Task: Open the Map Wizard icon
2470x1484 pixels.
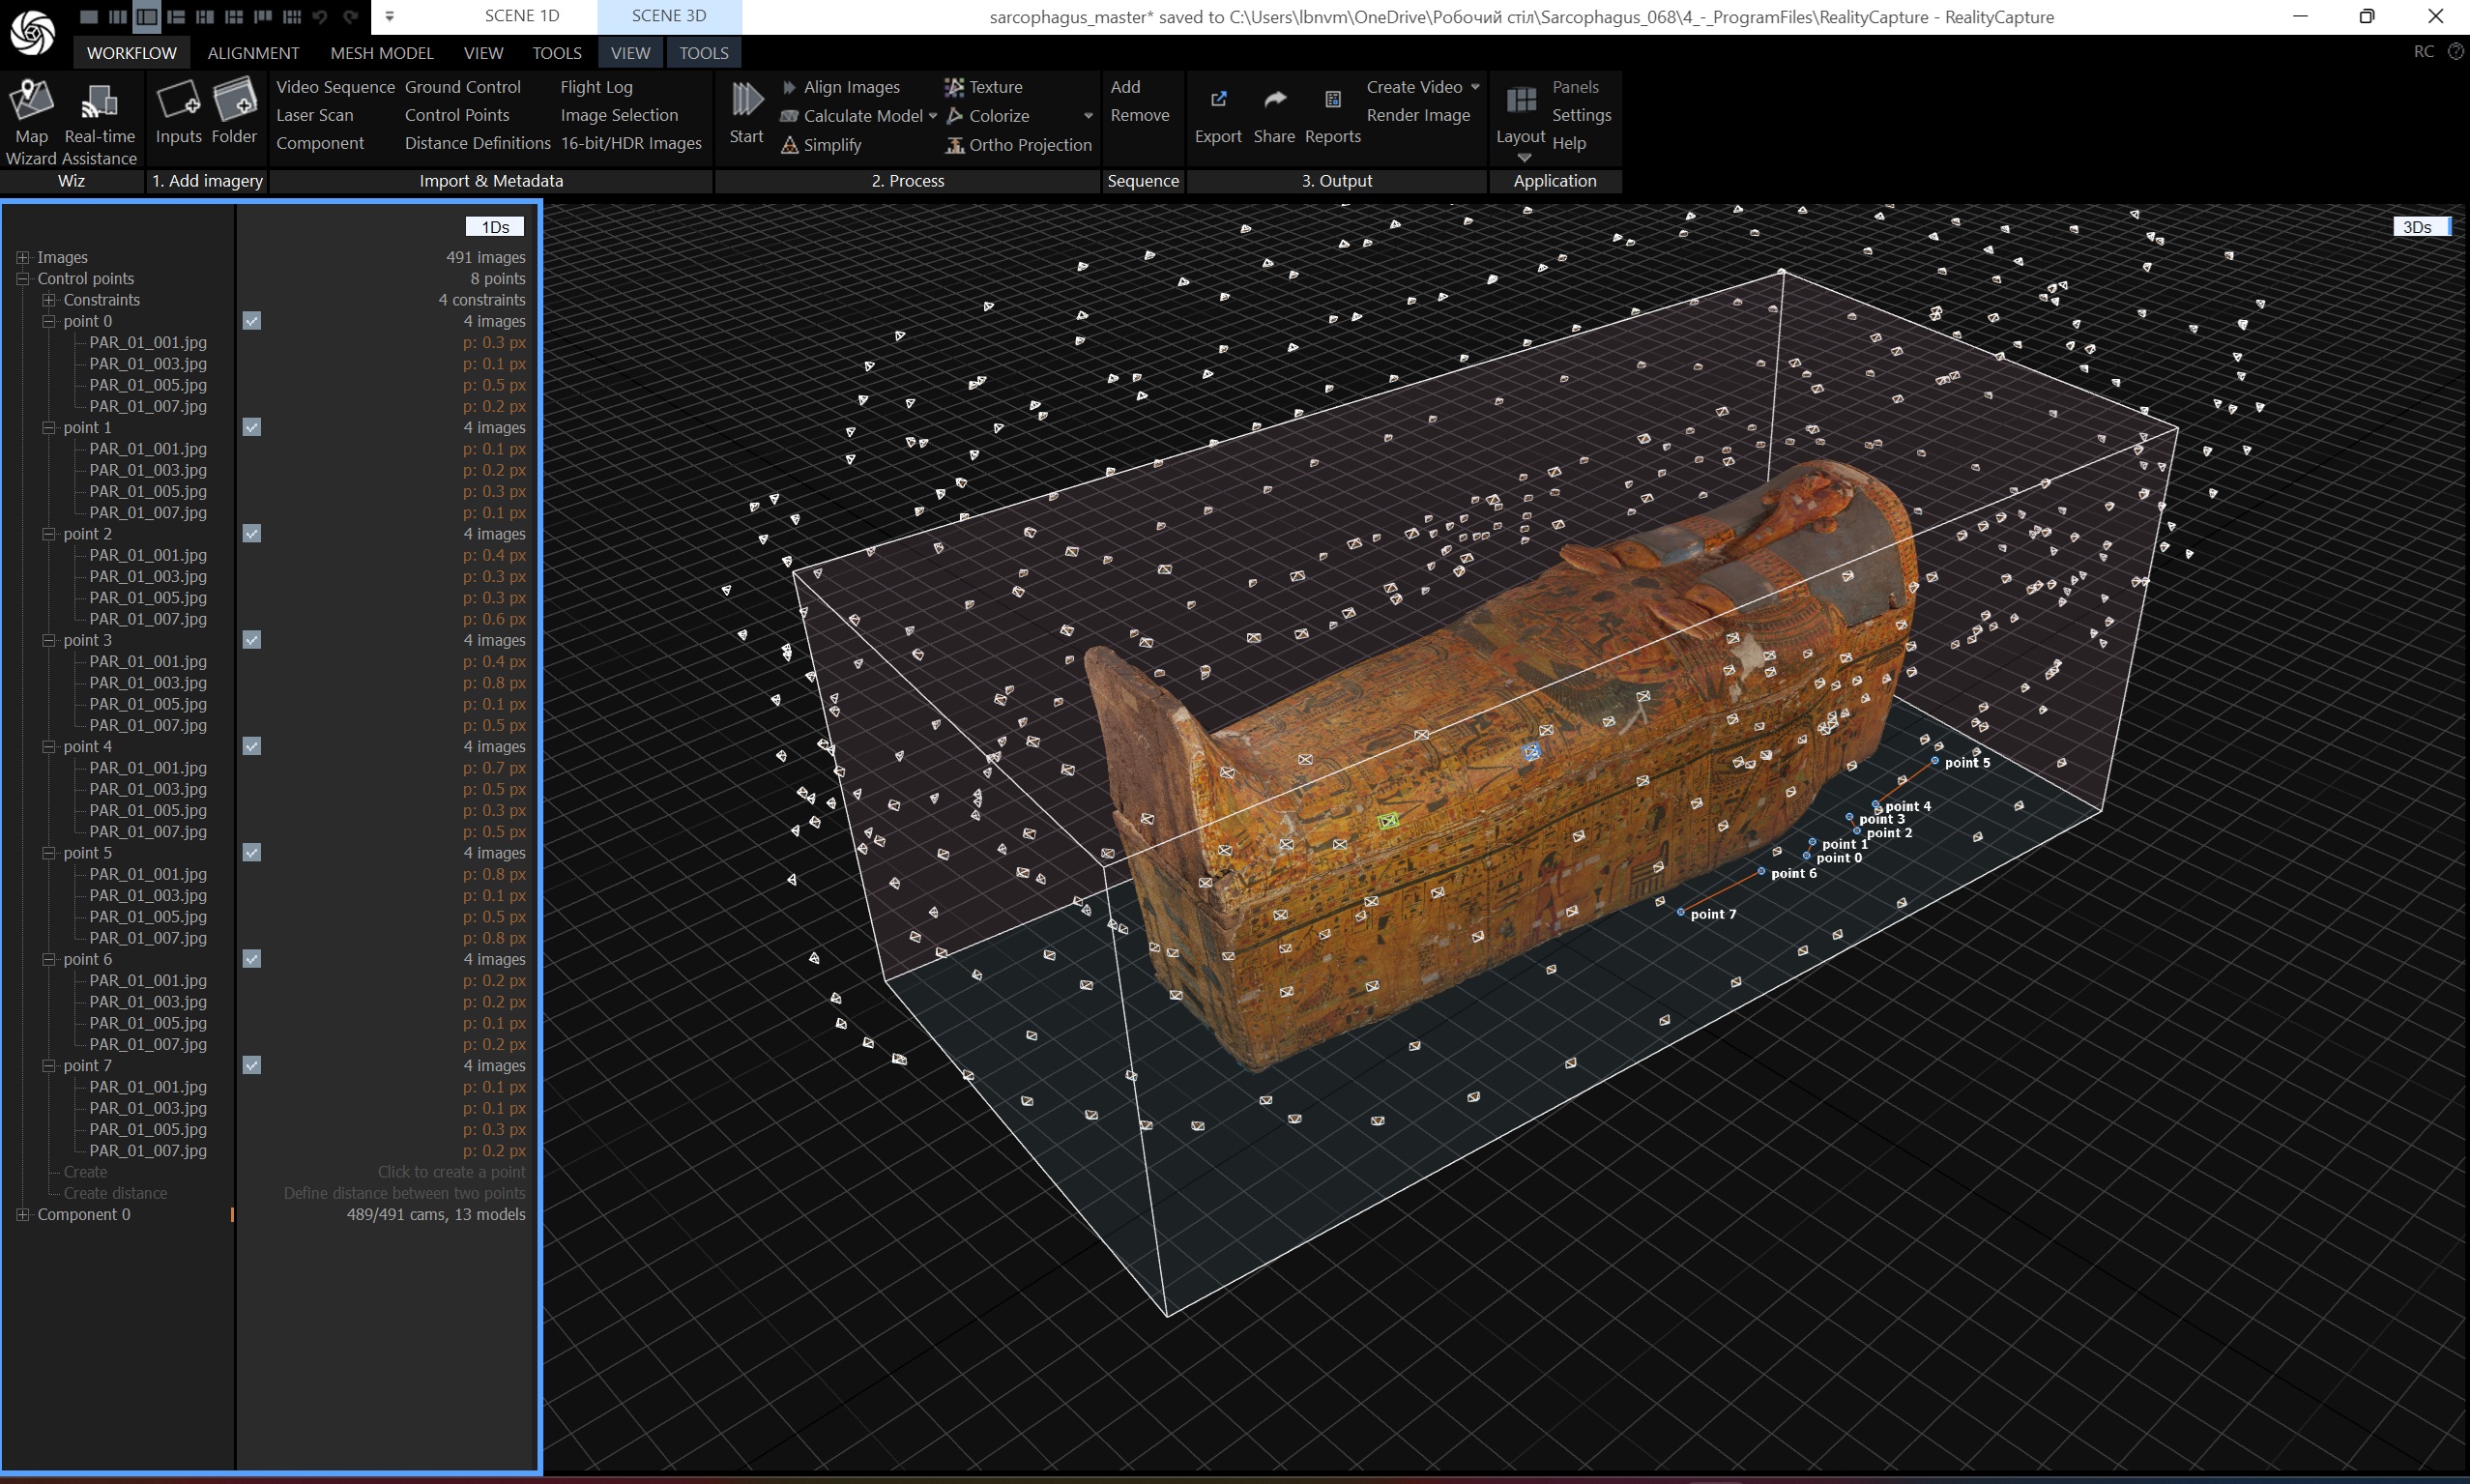Action: 31,101
